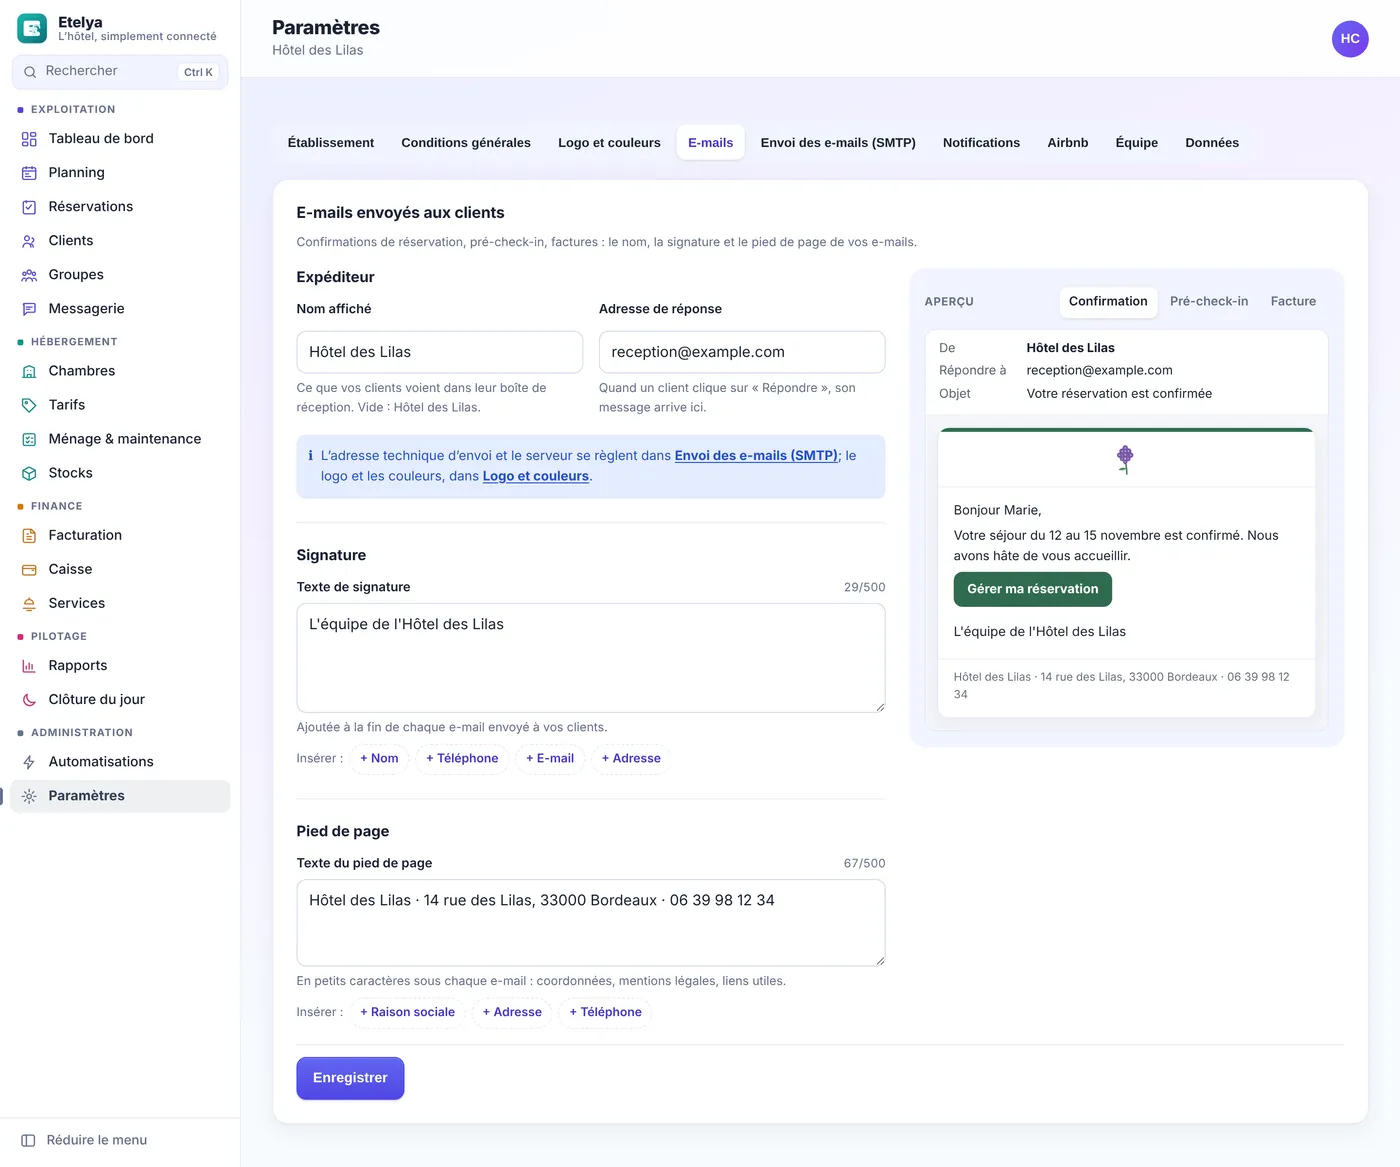Open the Planning calendar icon
This screenshot has height=1167, width=1400.
tap(29, 173)
